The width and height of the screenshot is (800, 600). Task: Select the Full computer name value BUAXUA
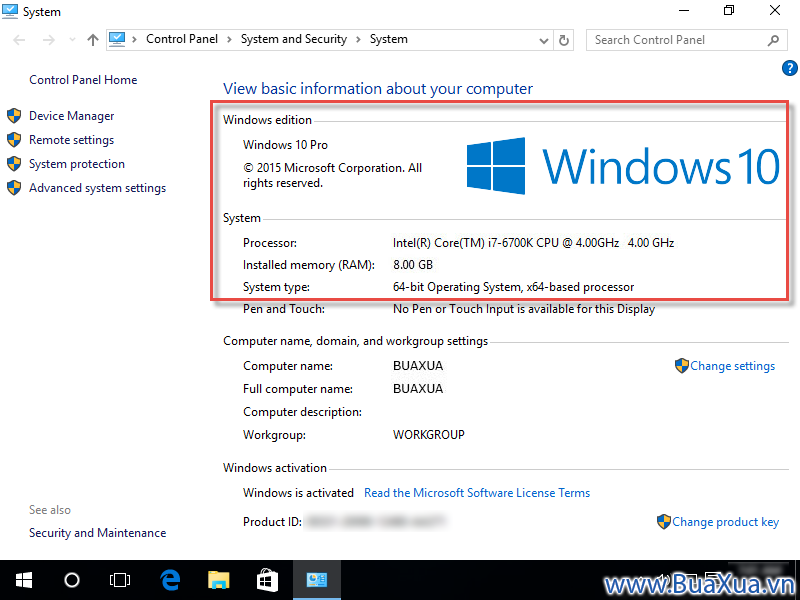(x=418, y=389)
